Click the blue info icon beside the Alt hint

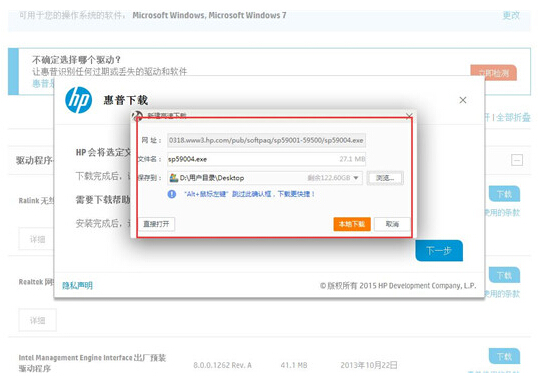click(x=172, y=194)
